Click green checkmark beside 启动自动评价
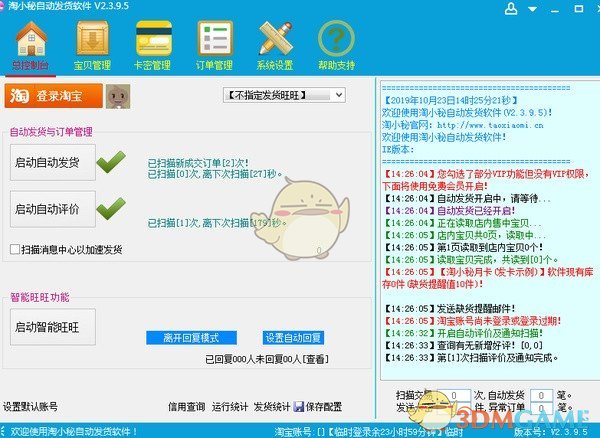The width and height of the screenshot is (600, 438). click(111, 208)
